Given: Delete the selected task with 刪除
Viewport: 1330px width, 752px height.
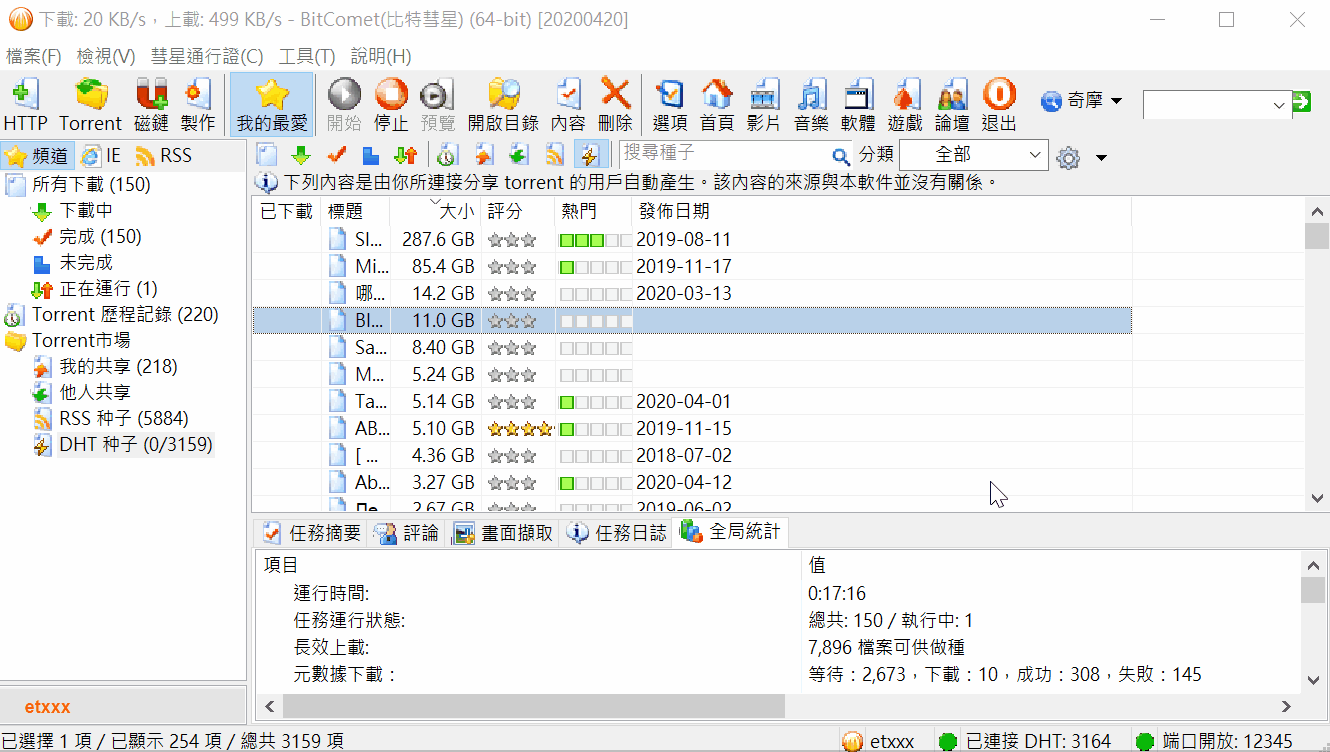Looking at the screenshot, I should 615,105.
